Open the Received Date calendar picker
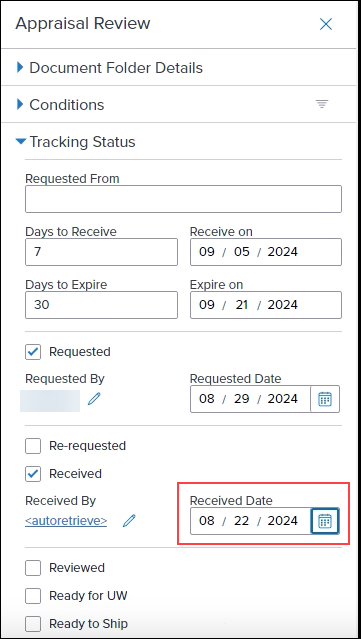This screenshot has height=639, width=361. (x=325, y=521)
